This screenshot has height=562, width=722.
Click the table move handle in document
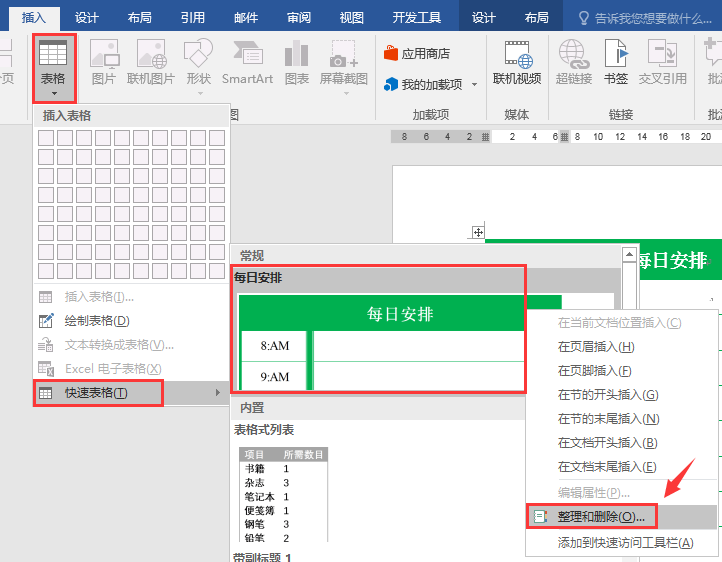point(478,232)
